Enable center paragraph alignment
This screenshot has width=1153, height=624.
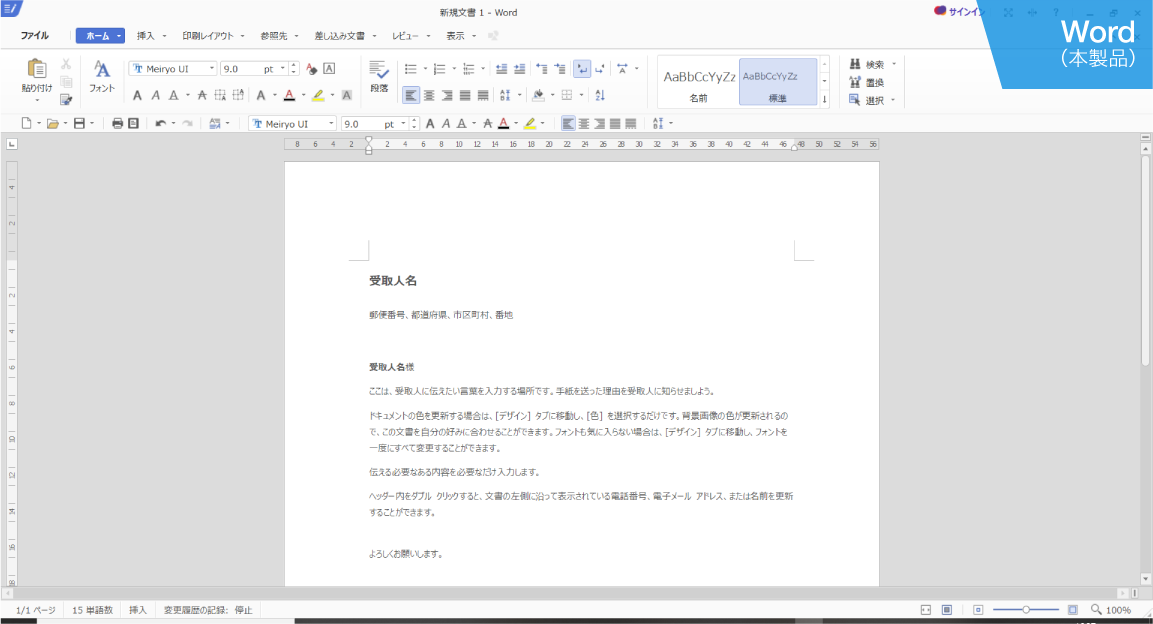tap(430, 95)
